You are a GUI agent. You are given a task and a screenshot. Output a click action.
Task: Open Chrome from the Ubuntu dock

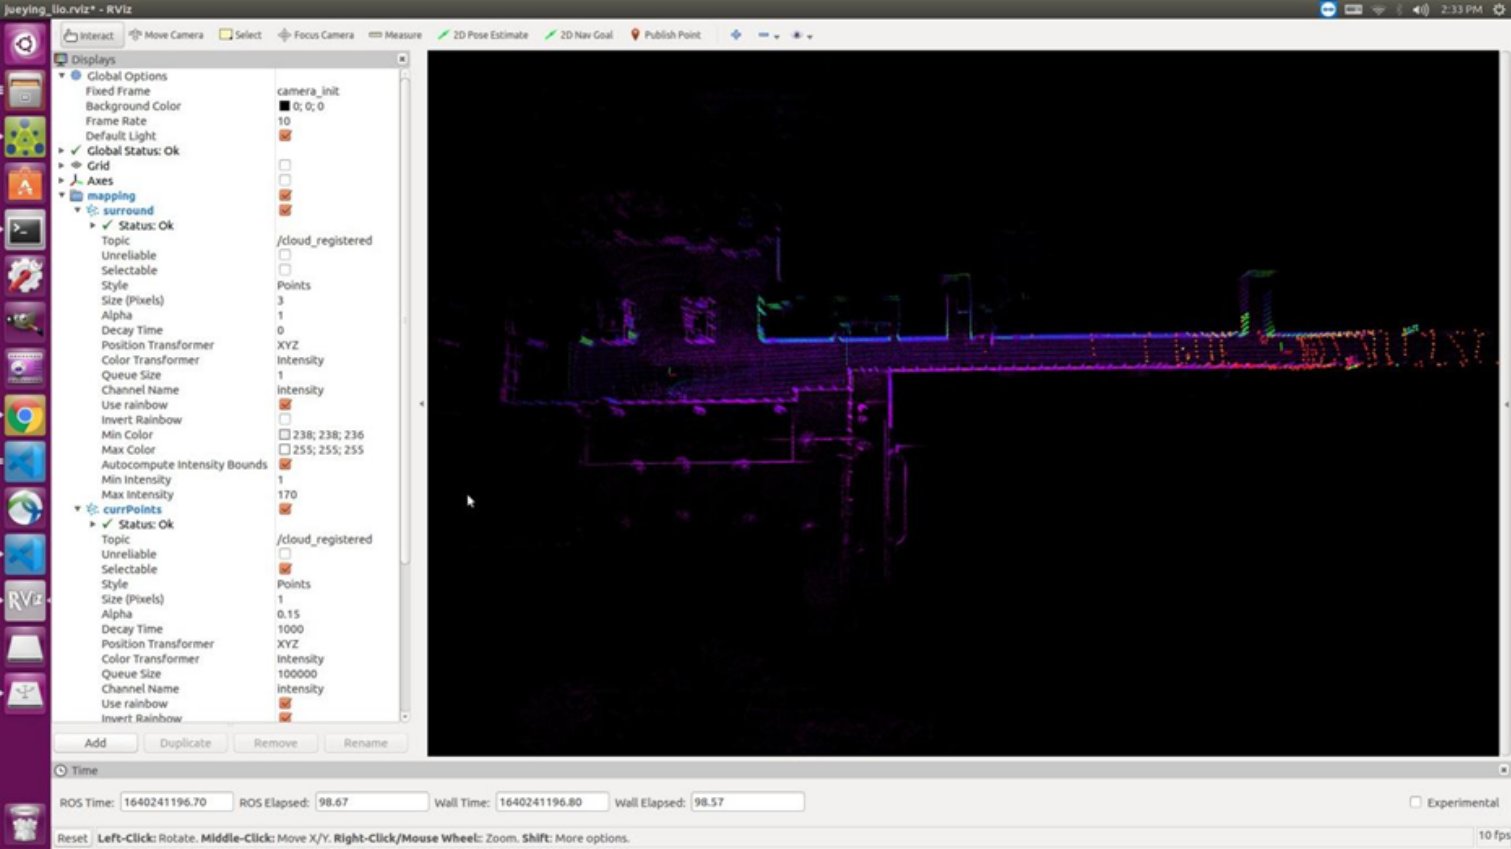[25, 416]
